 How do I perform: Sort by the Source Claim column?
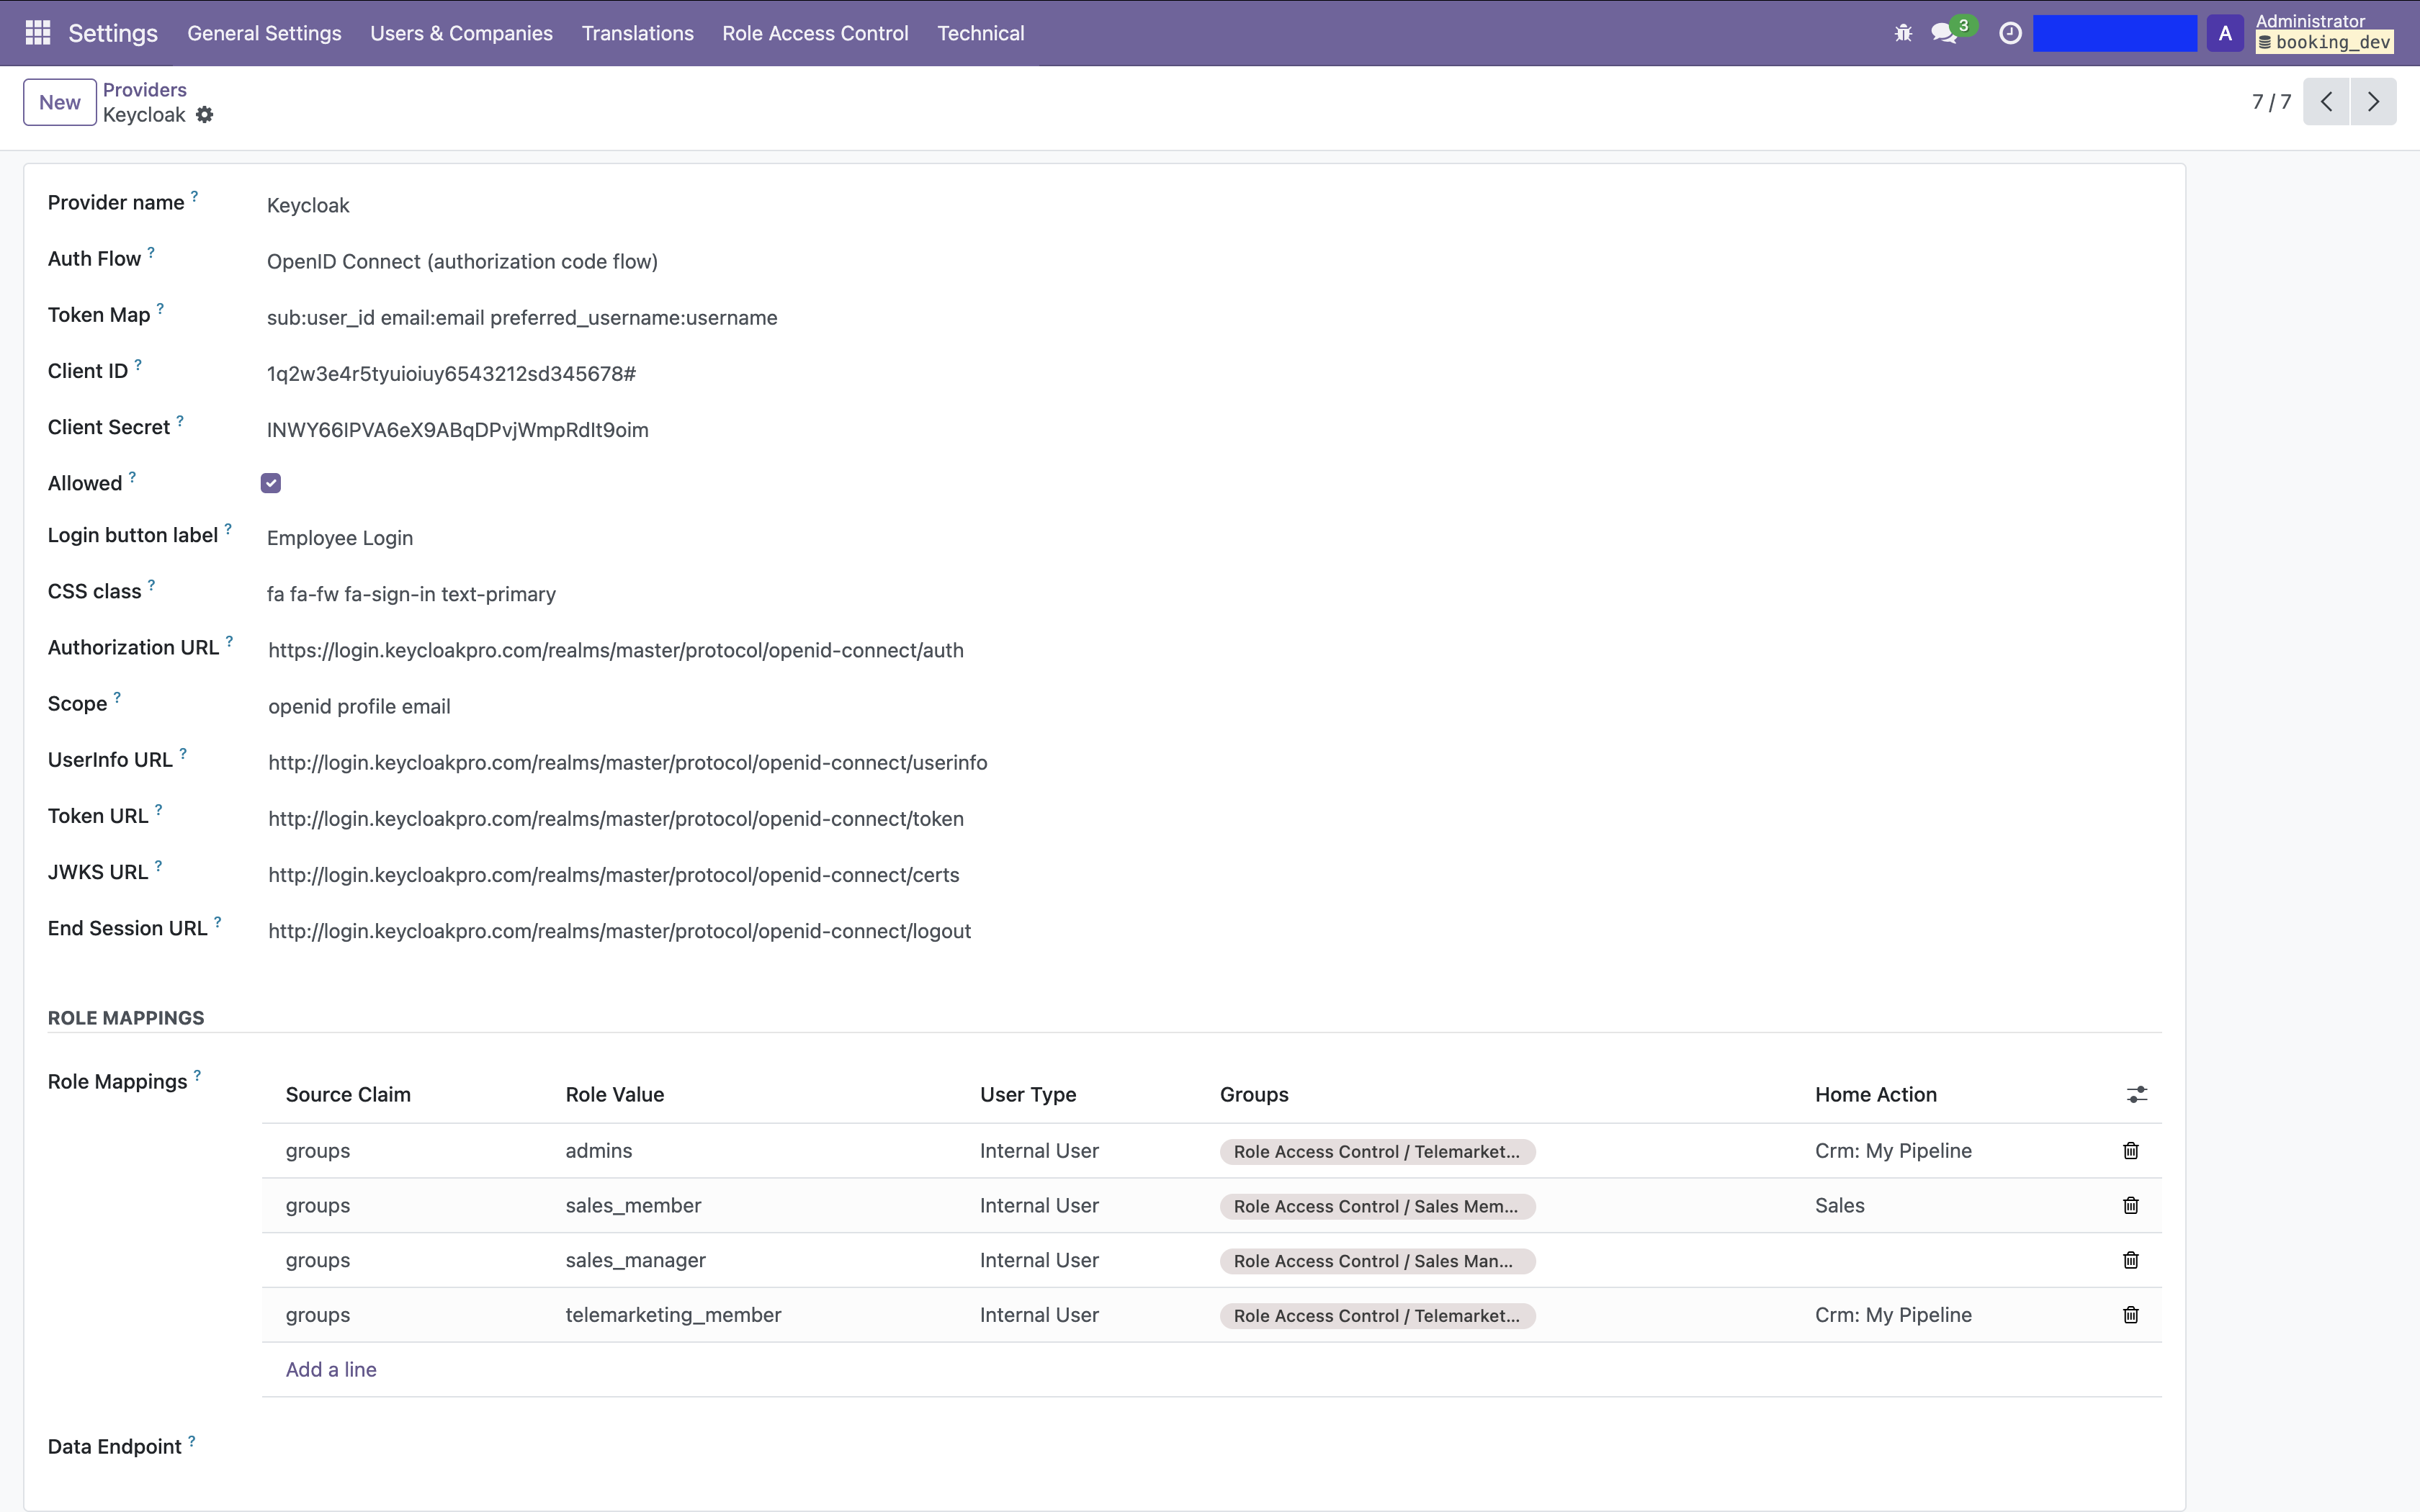(x=348, y=1095)
